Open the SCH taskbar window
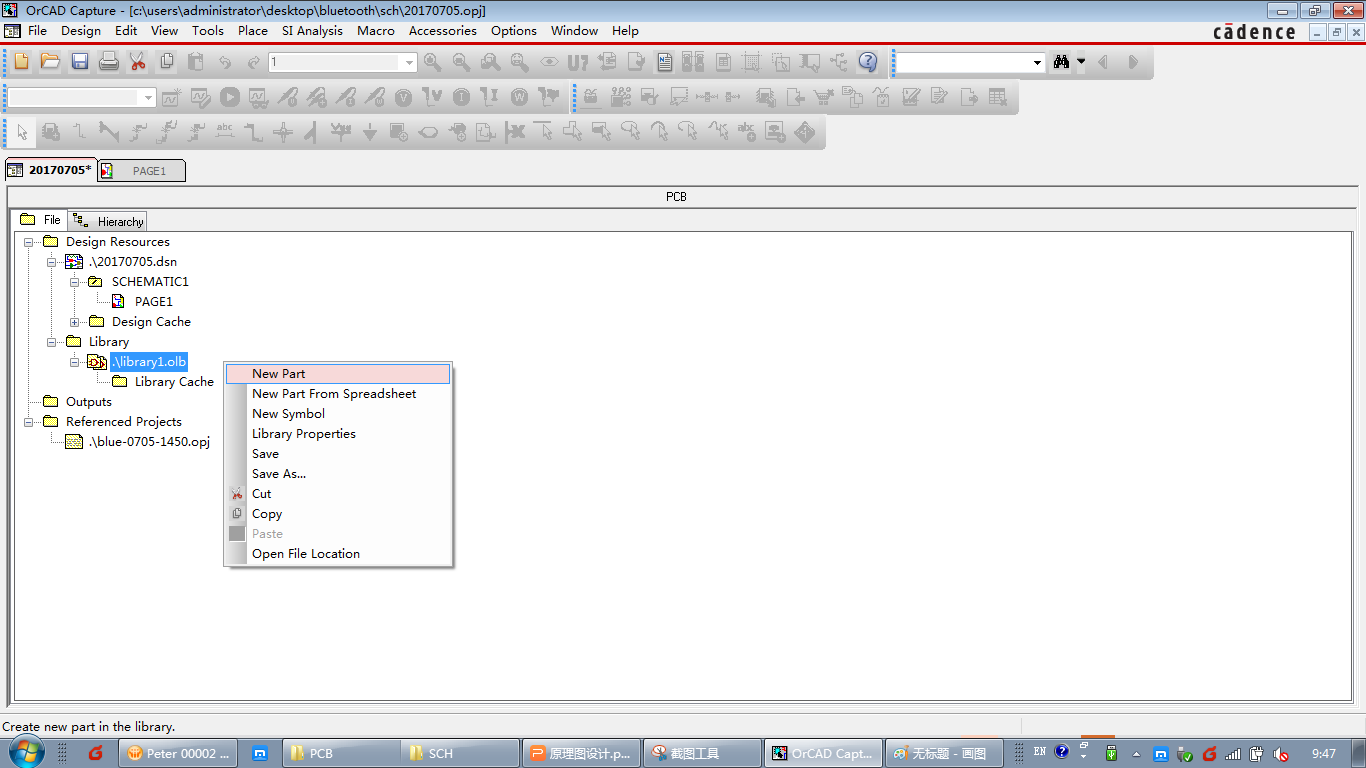Screen dimensions: 1366x768 click(x=462, y=753)
